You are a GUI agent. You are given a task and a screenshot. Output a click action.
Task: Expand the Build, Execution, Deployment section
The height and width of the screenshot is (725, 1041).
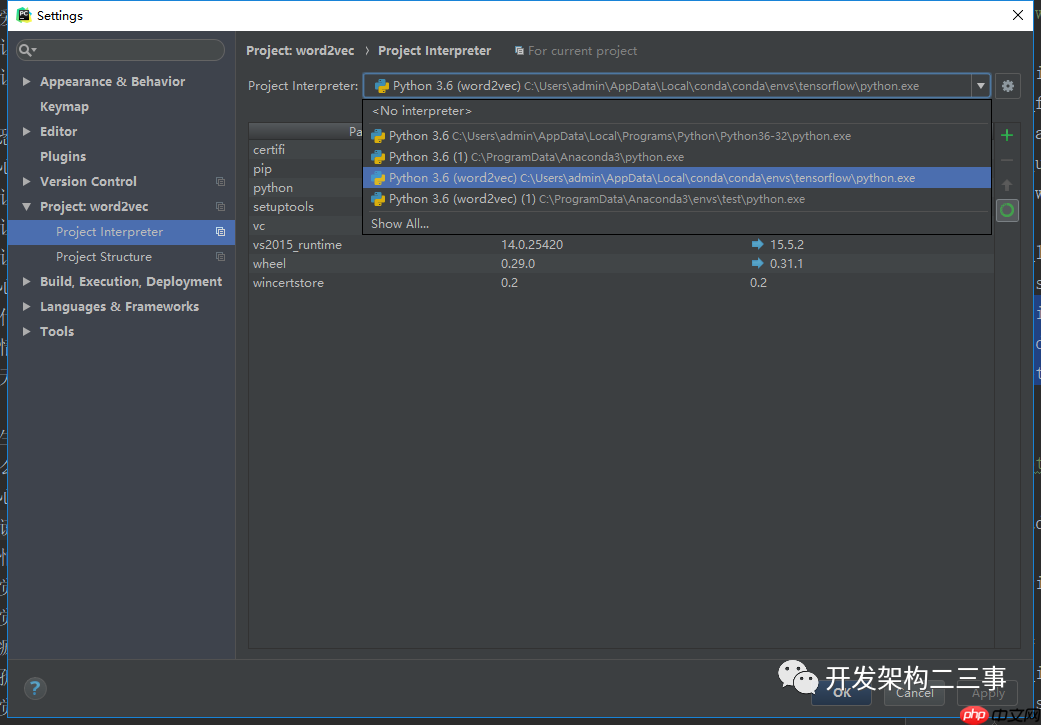[27, 282]
